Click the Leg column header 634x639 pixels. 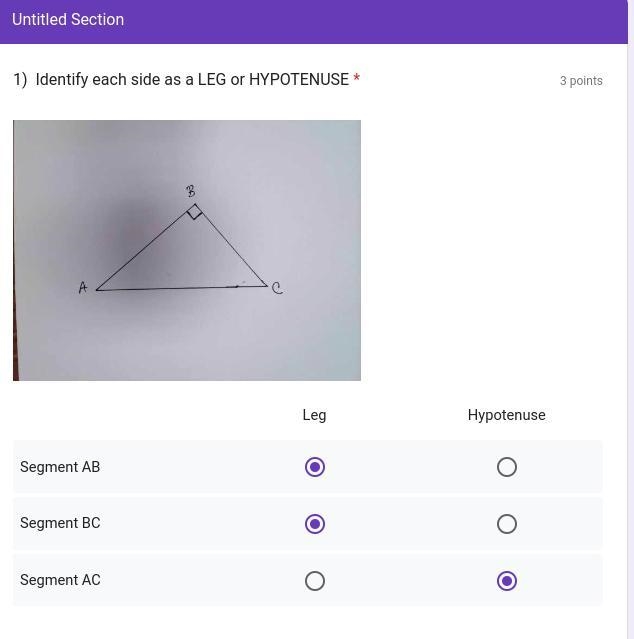pyautogui.click(x=314, y=415)
